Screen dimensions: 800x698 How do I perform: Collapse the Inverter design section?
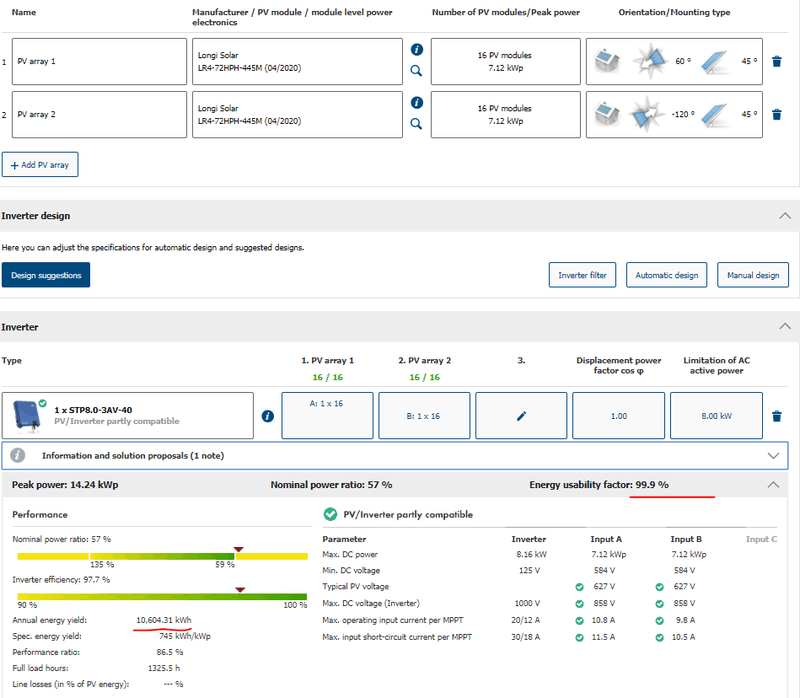(785, 216)
